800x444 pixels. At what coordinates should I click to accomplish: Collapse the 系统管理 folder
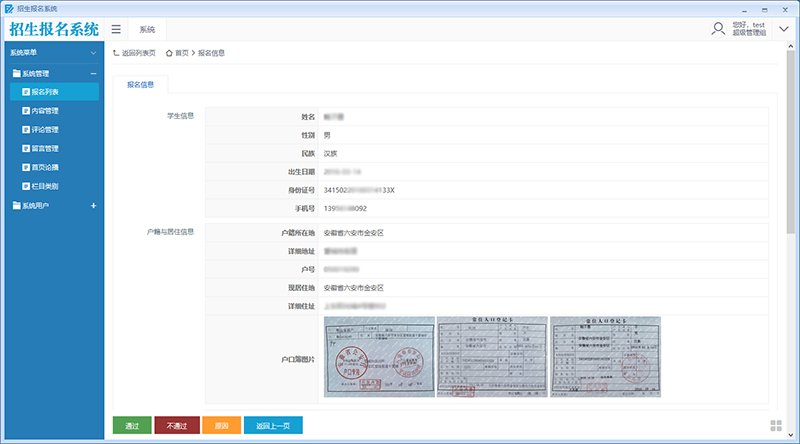pos(93,73)
